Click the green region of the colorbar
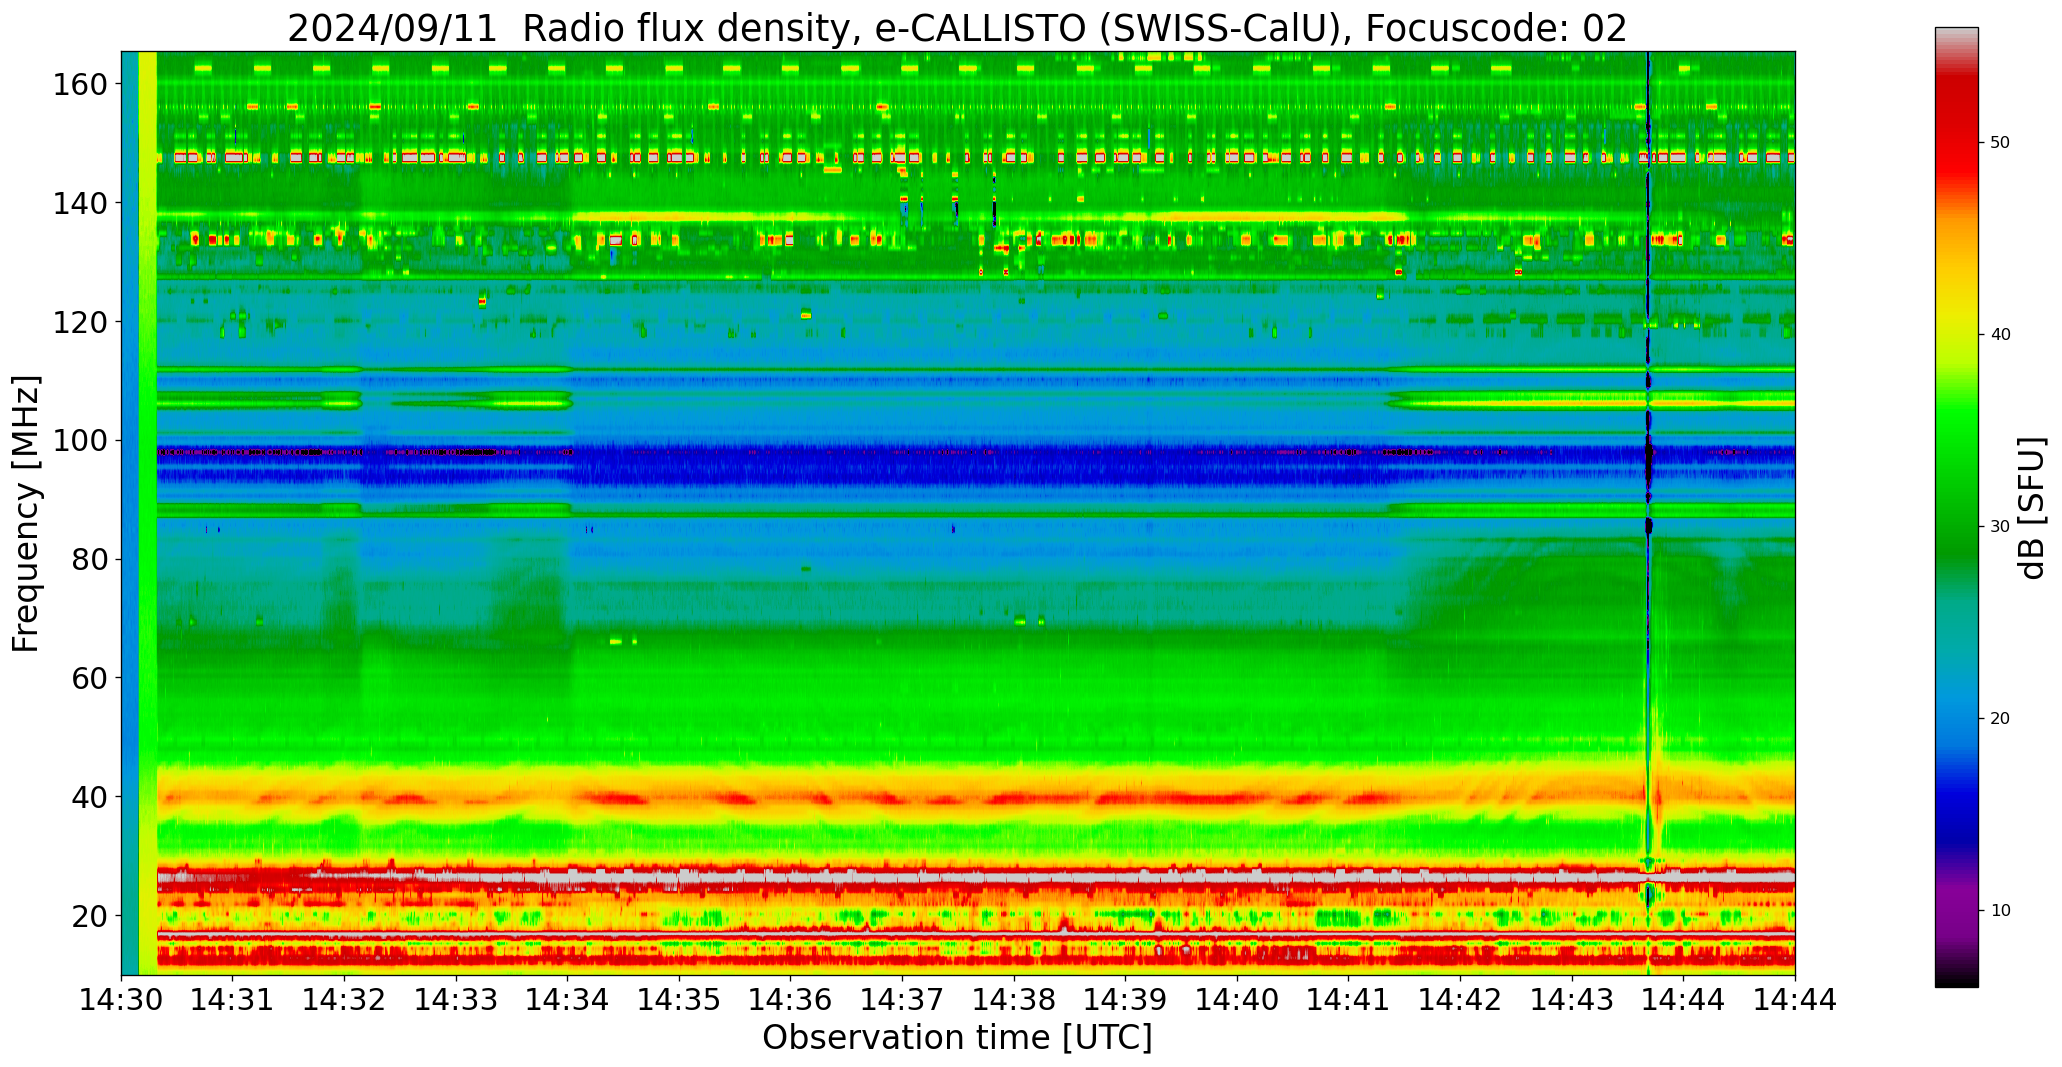This screenshot has width=2062, height=1067. coord(1956,480)
